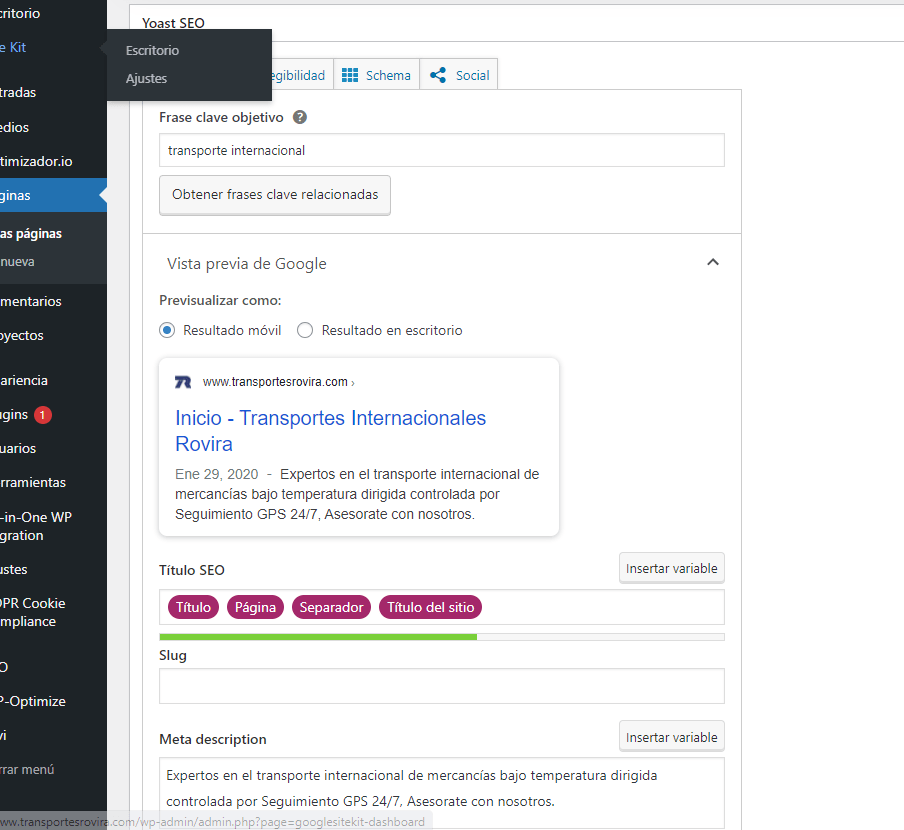Image resolution: width=904 pixels, height=830 pixels.
Task: Click Insertar variable next to Título SEO
Action: [x=672, y=568]
